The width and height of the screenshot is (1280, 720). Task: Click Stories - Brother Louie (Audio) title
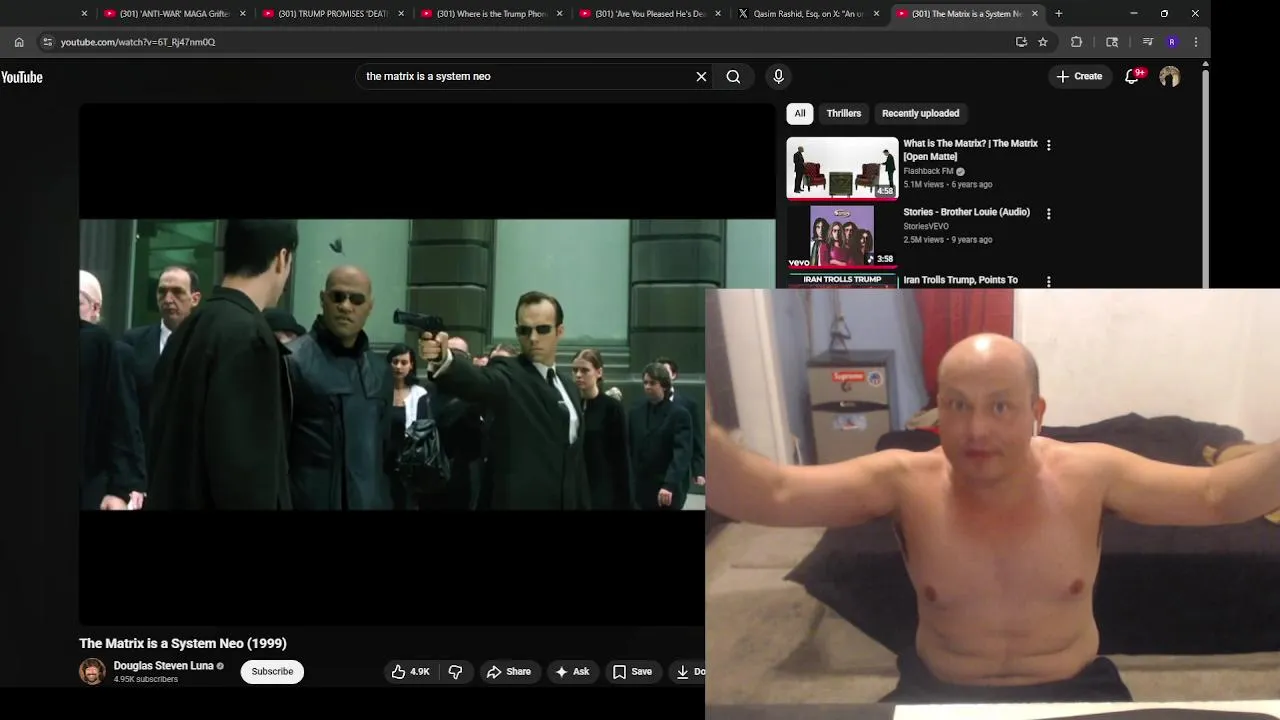pyautogui.click(x=966, y=212)
